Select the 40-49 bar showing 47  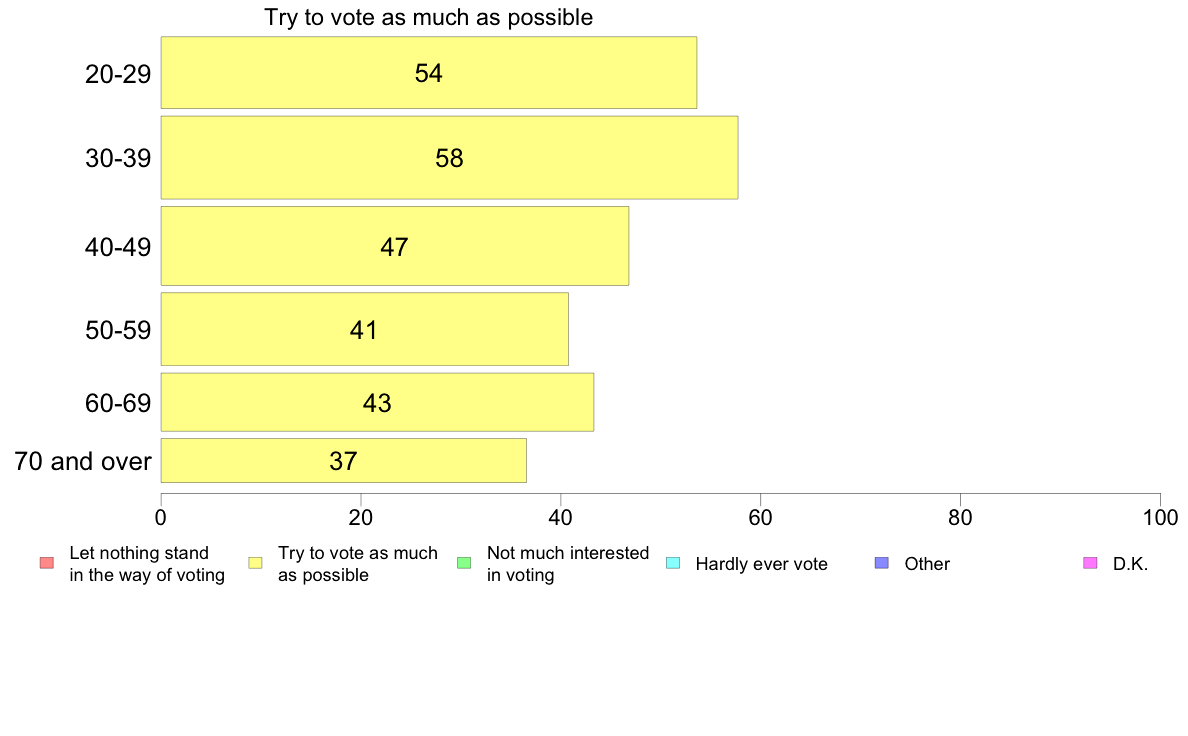[395, 246]
